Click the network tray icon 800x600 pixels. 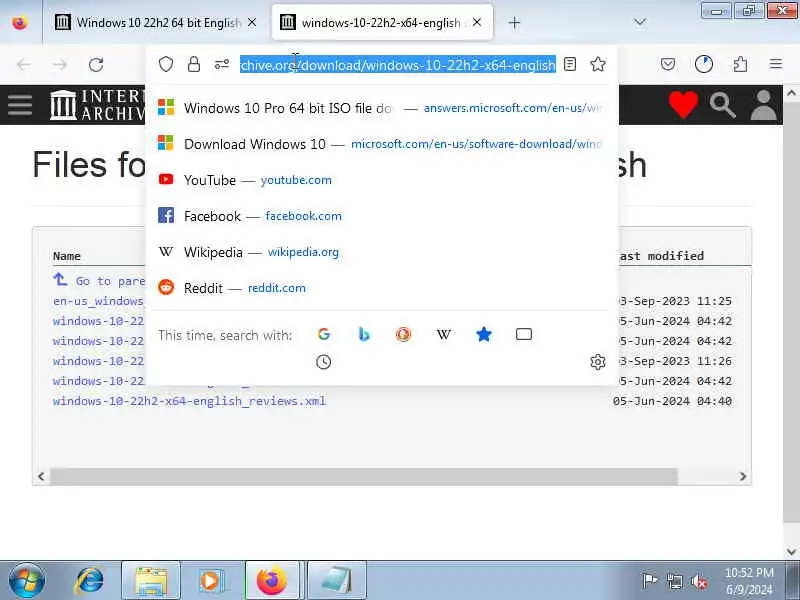point(675,581)
